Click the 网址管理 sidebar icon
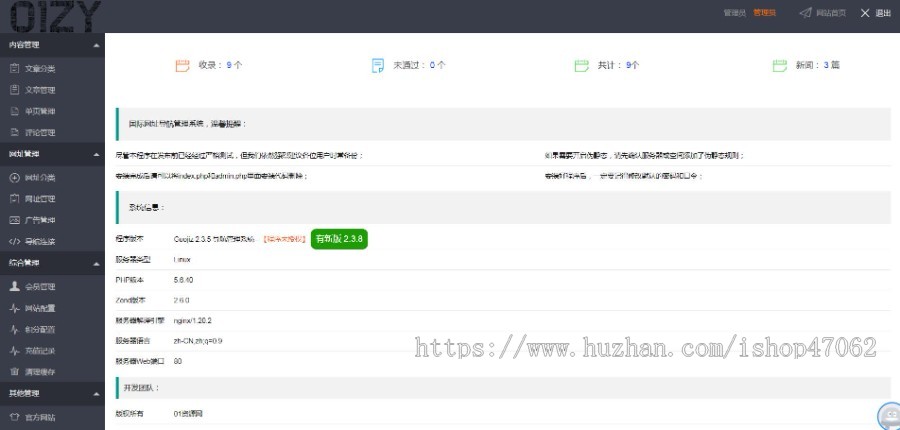The image size is (900, 430). (15, 199)
